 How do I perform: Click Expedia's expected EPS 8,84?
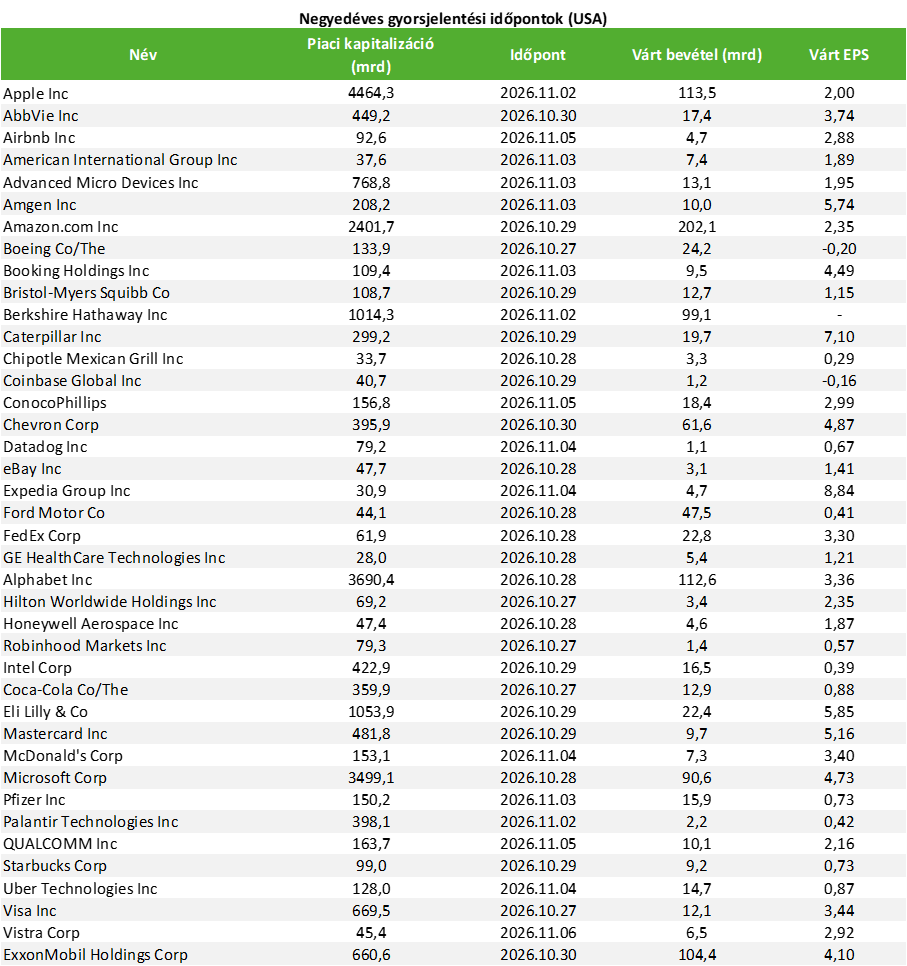[839, 491]
